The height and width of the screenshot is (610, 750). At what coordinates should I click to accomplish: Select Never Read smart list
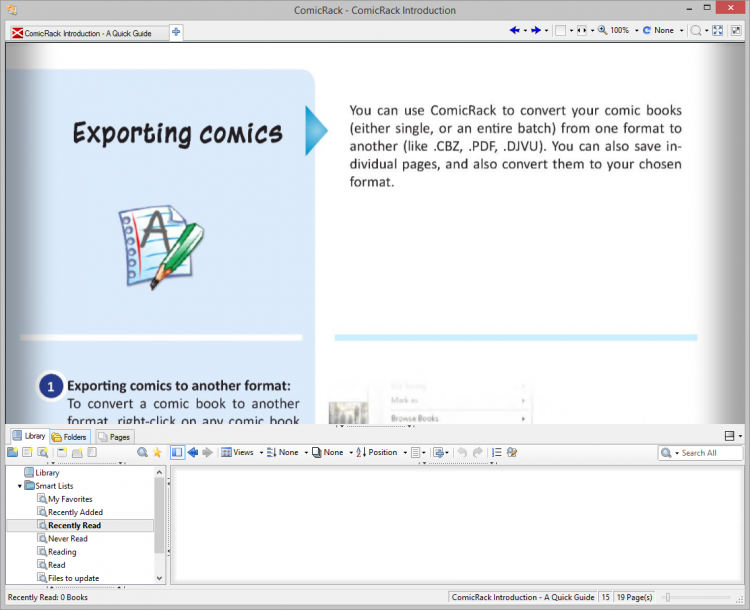point(63,538)
